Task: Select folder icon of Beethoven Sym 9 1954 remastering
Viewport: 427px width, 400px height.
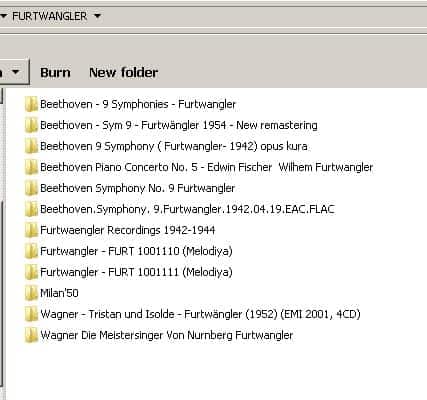Action: tap(31, 125)
